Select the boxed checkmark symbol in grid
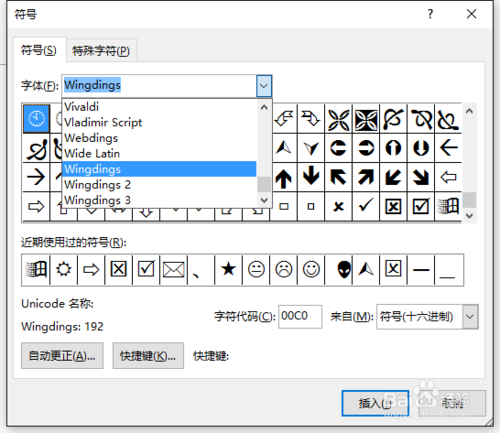 pyautogui.click(x=421, y=207)
